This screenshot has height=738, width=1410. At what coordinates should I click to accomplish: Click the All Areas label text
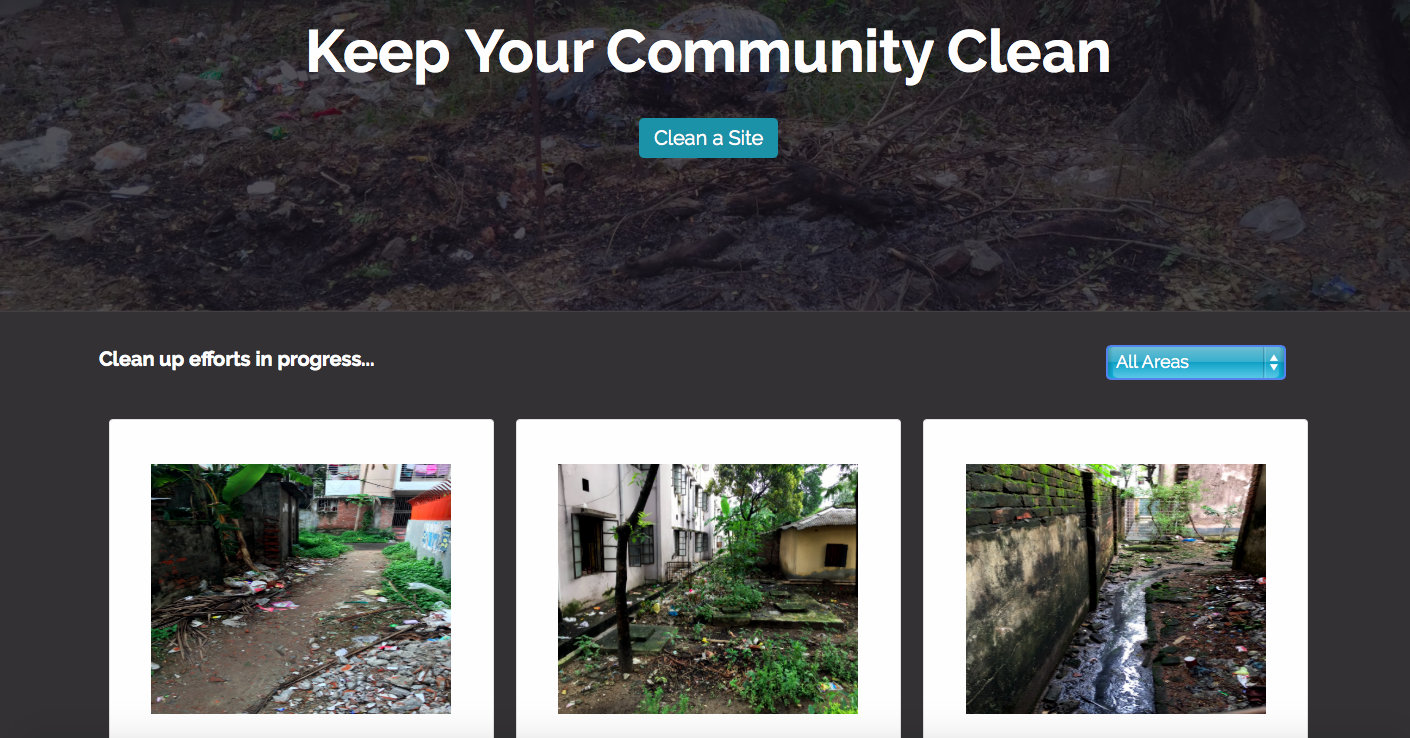click(x=1152, y=362)
